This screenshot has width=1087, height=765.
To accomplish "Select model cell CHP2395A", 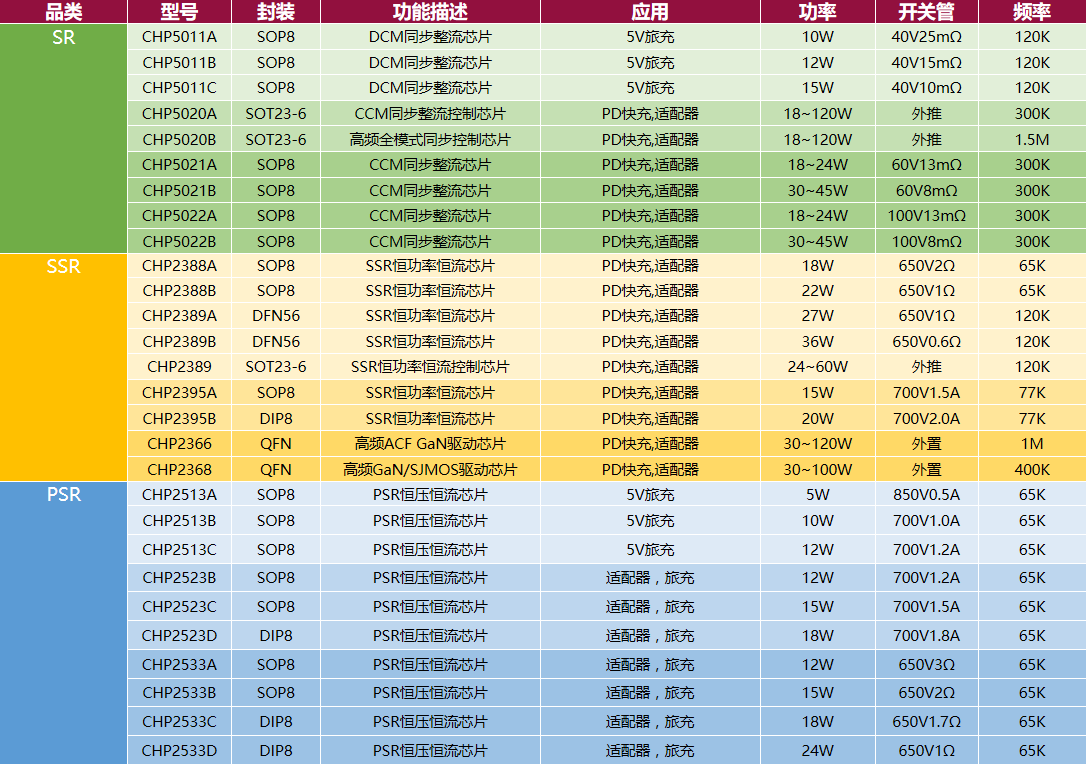I will (180, 393).
